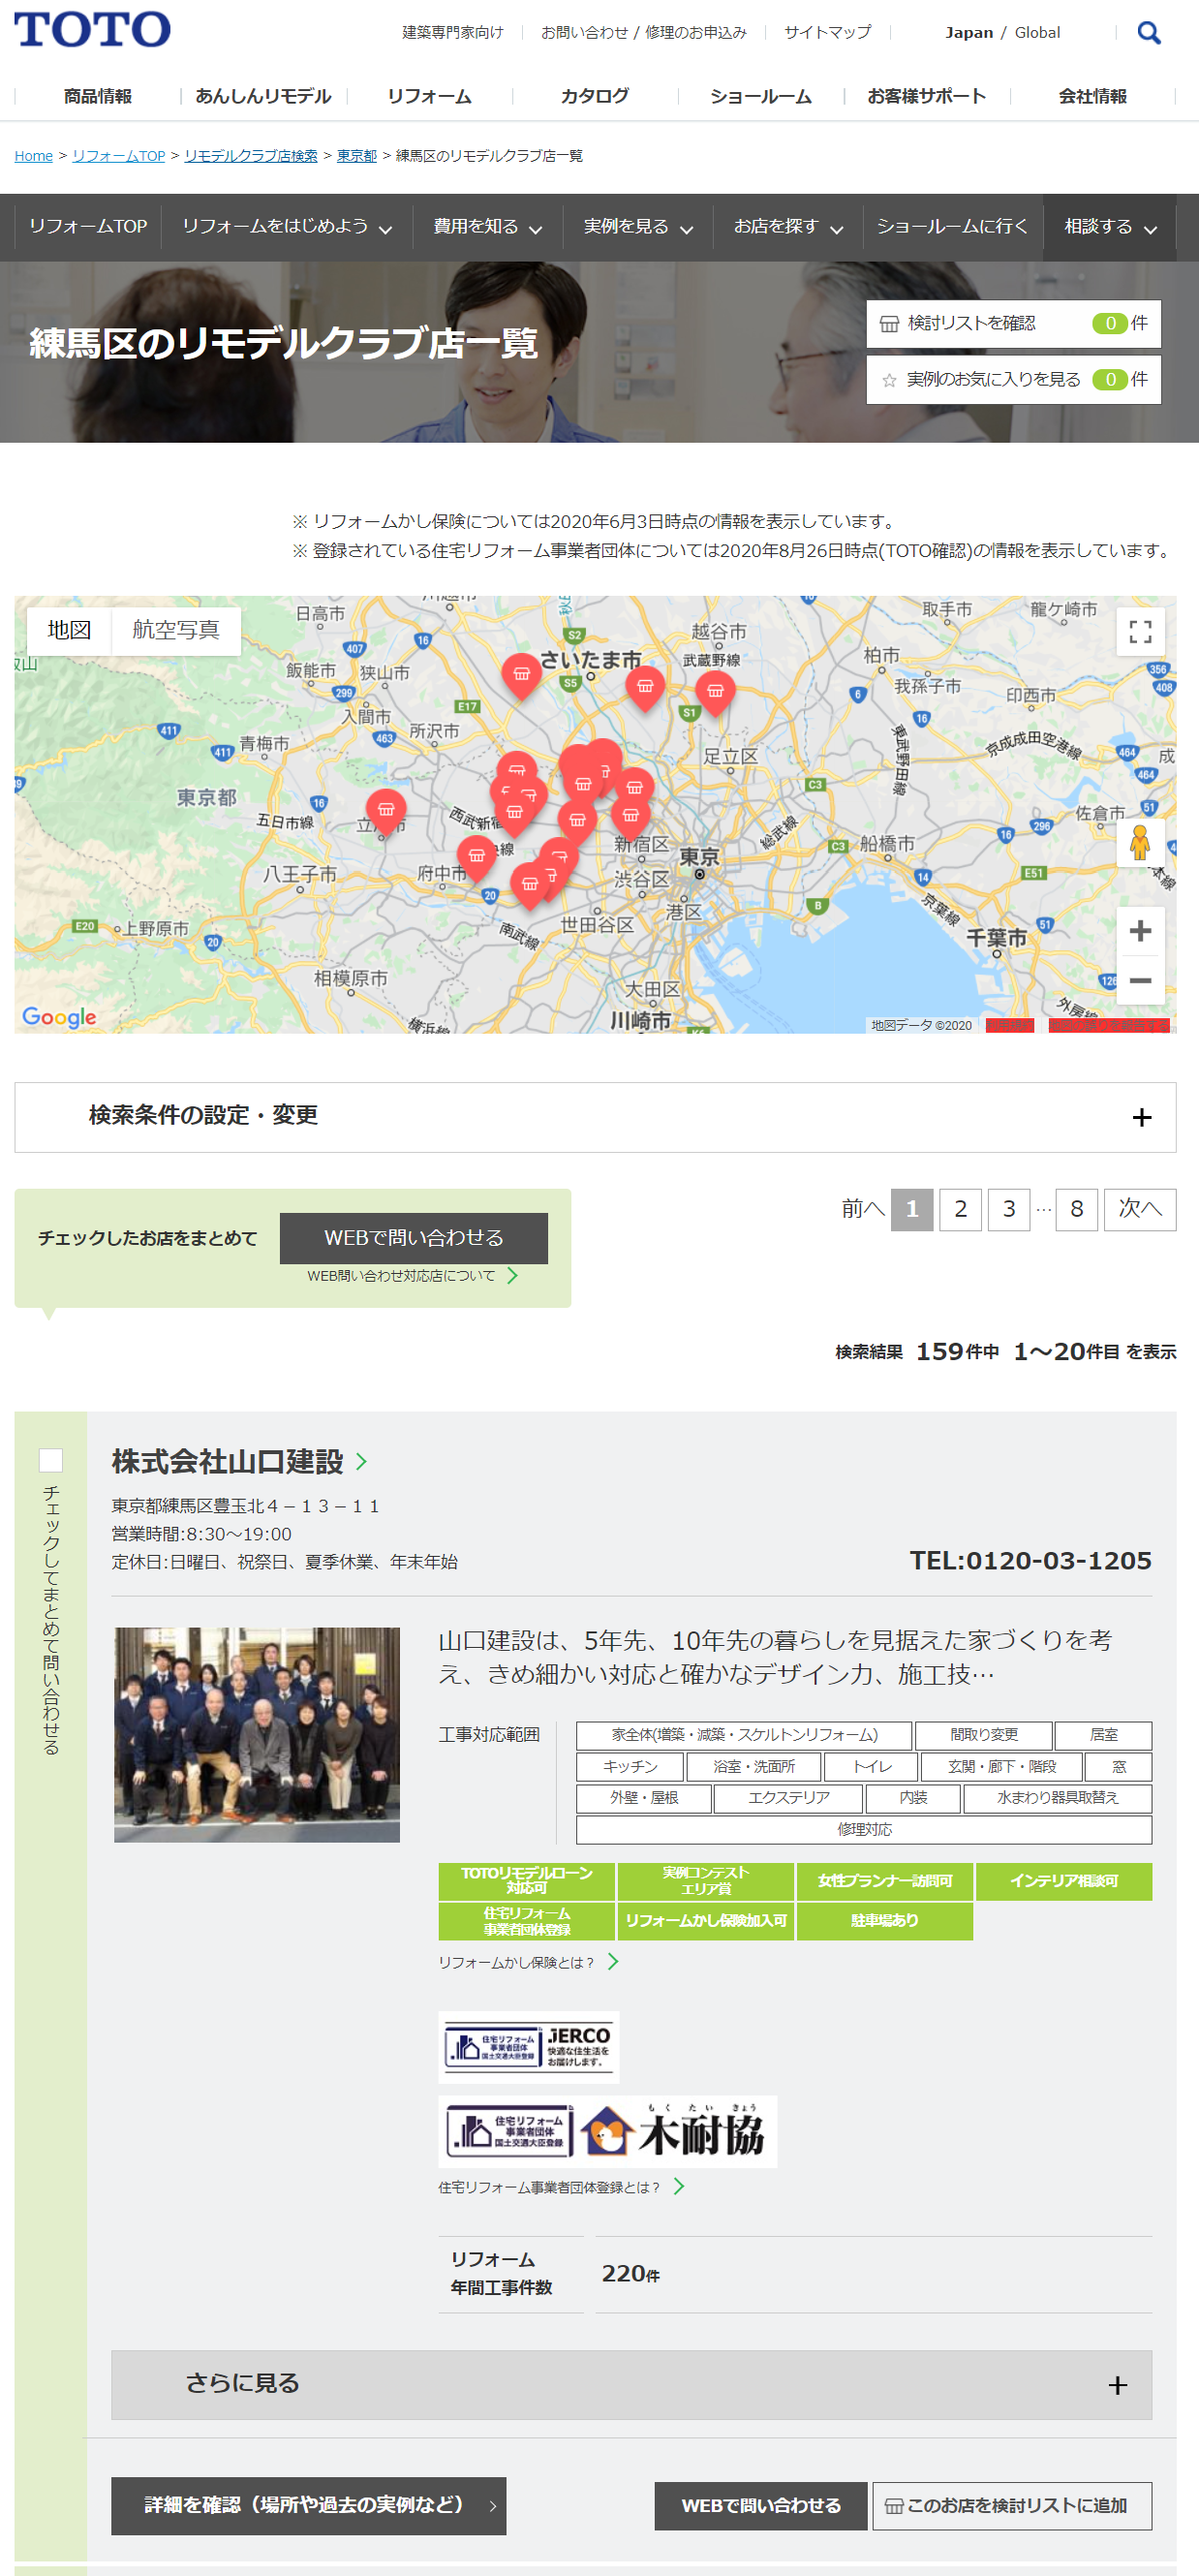Click the arrow next to WEB問い合わせ対応店について
This screenshot has width=1199, height=2576.
(x=512, y=1275)
